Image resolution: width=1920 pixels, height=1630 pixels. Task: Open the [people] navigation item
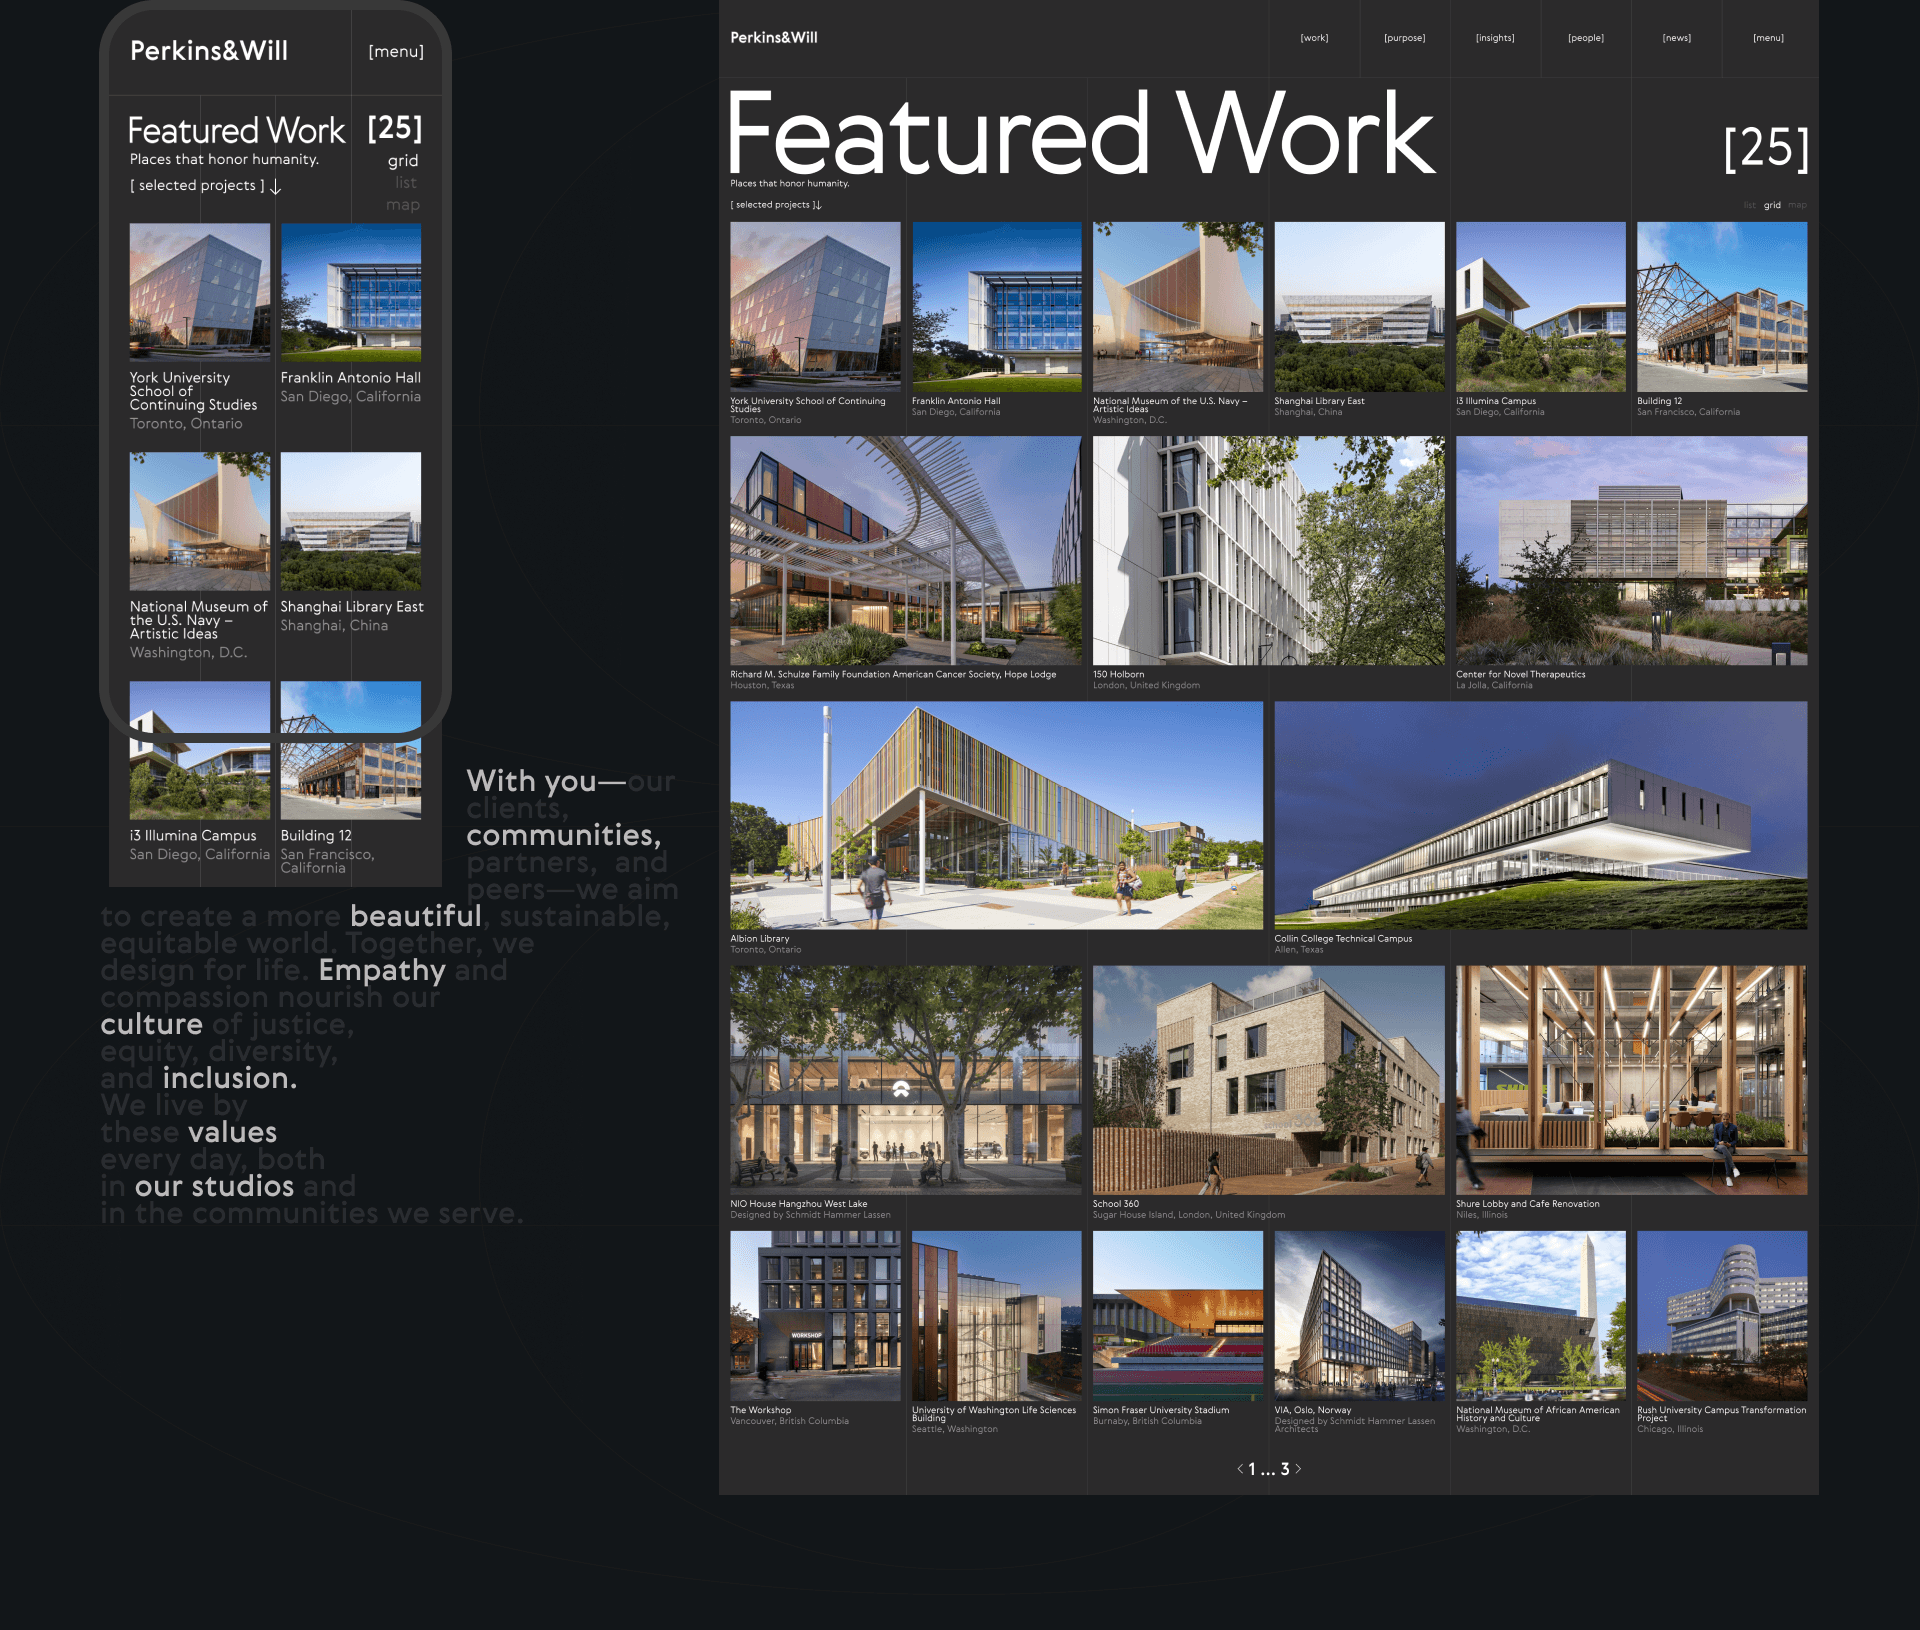[1585, 38]
